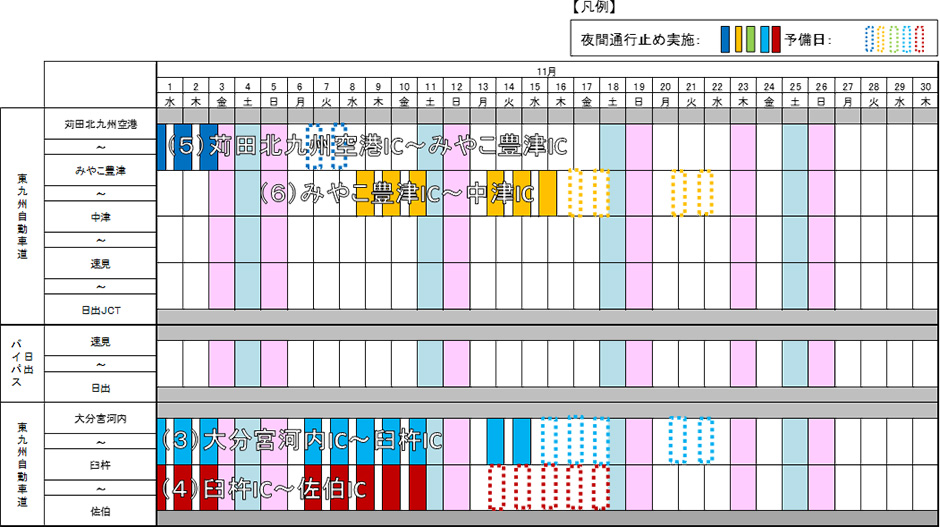Image resolution: width=940 pixels, height=527 pixels.
Task: Select date 9 in the header row
Action: [378, 87]
